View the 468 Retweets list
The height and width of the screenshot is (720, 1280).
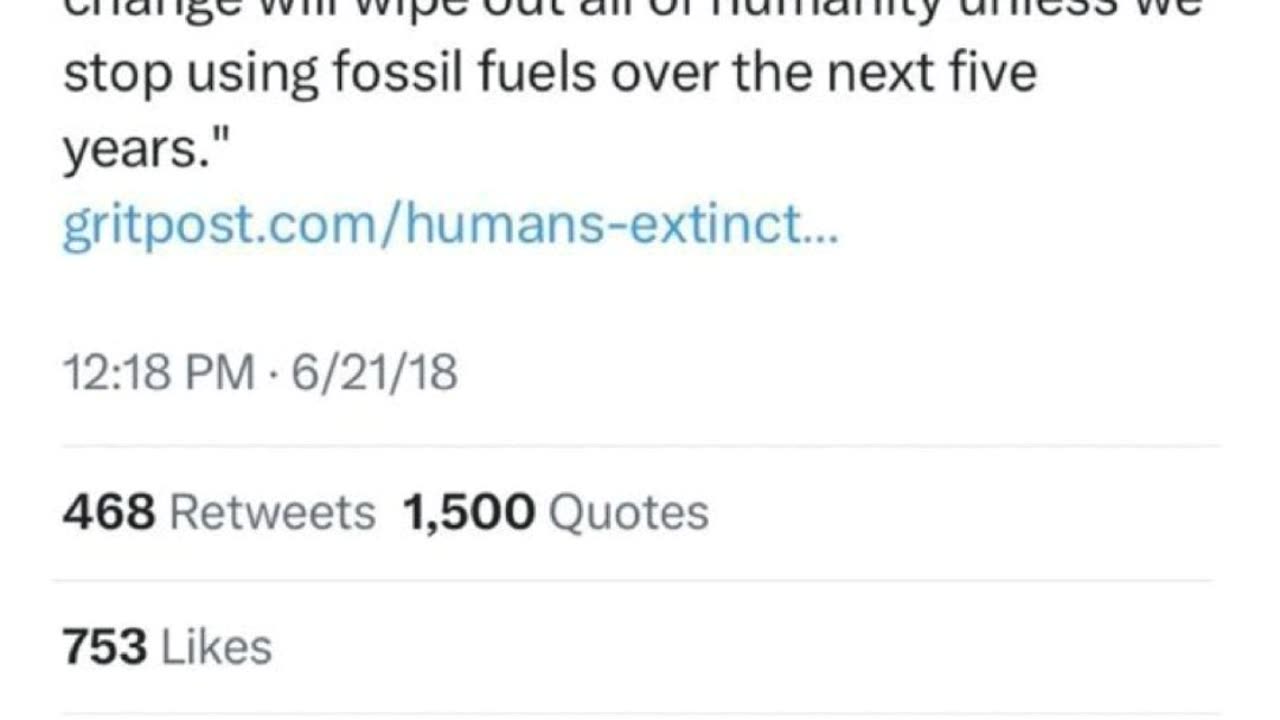coord(218,513)
